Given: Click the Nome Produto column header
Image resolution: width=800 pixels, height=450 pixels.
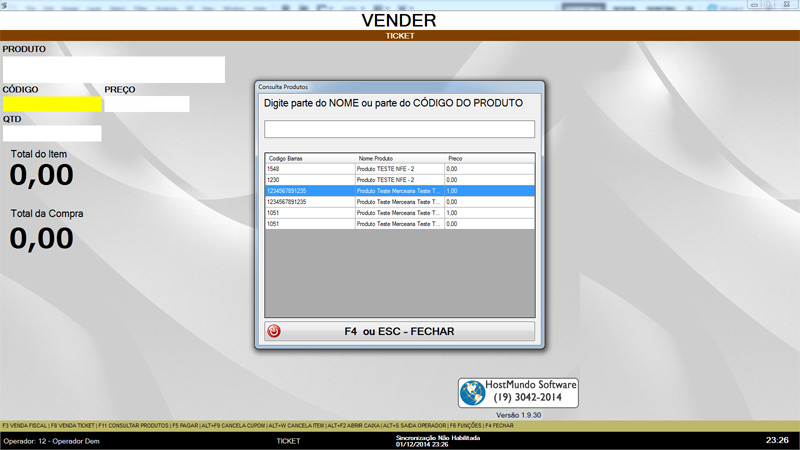Looking at the screenshot, I should coord(399,158).
